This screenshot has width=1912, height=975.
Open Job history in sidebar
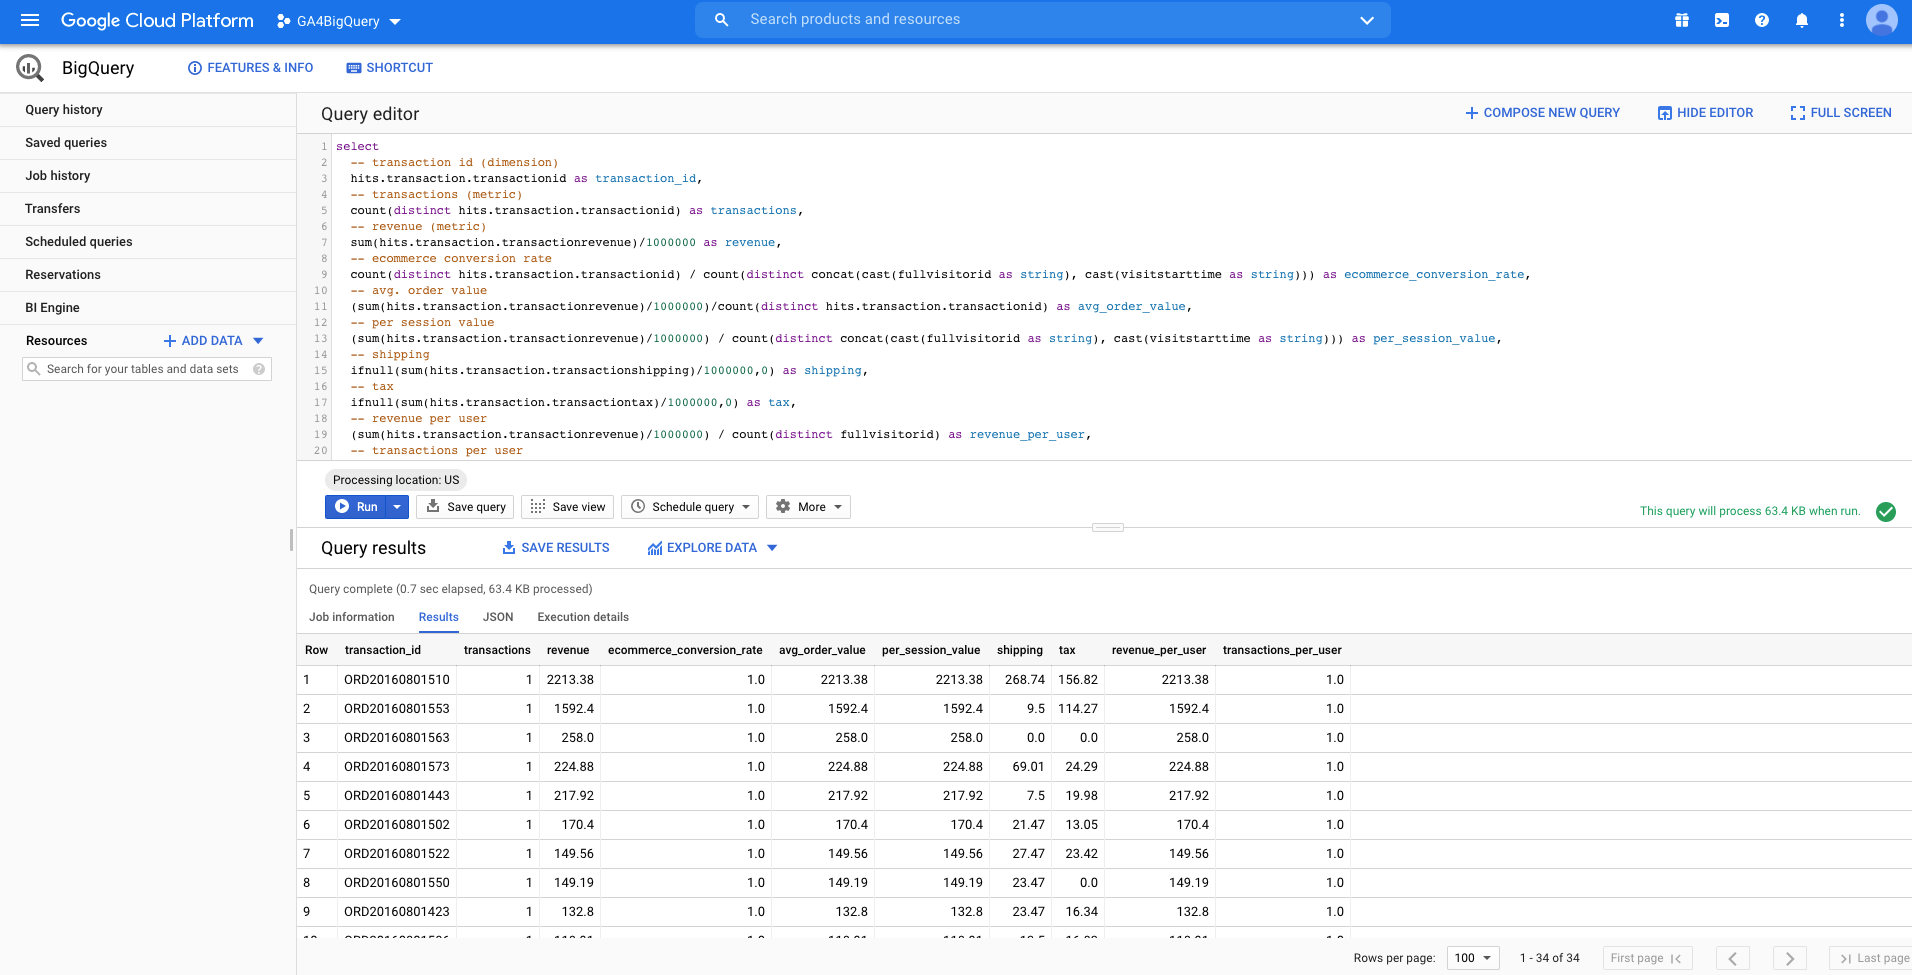tap(148, 176)
